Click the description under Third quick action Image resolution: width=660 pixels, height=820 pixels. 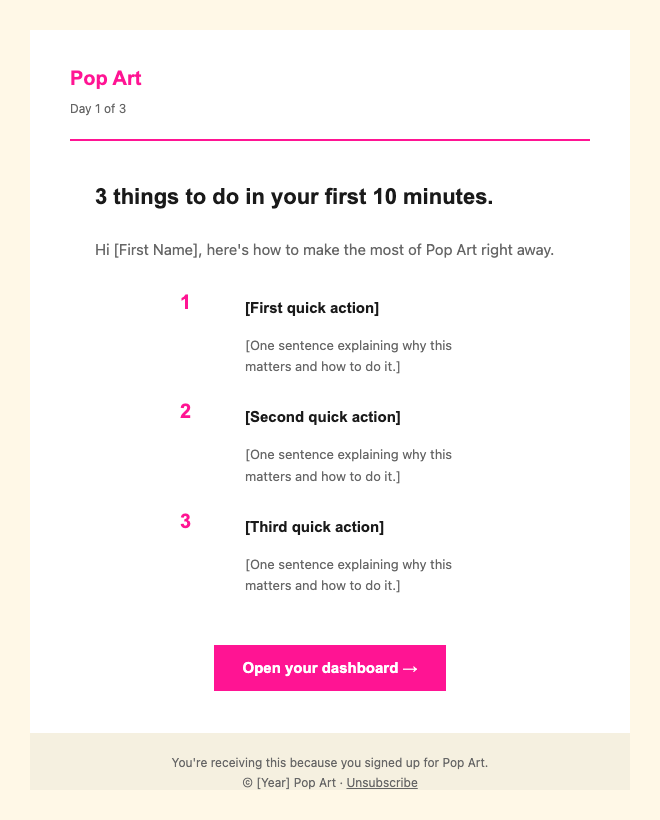click(348, 575)
